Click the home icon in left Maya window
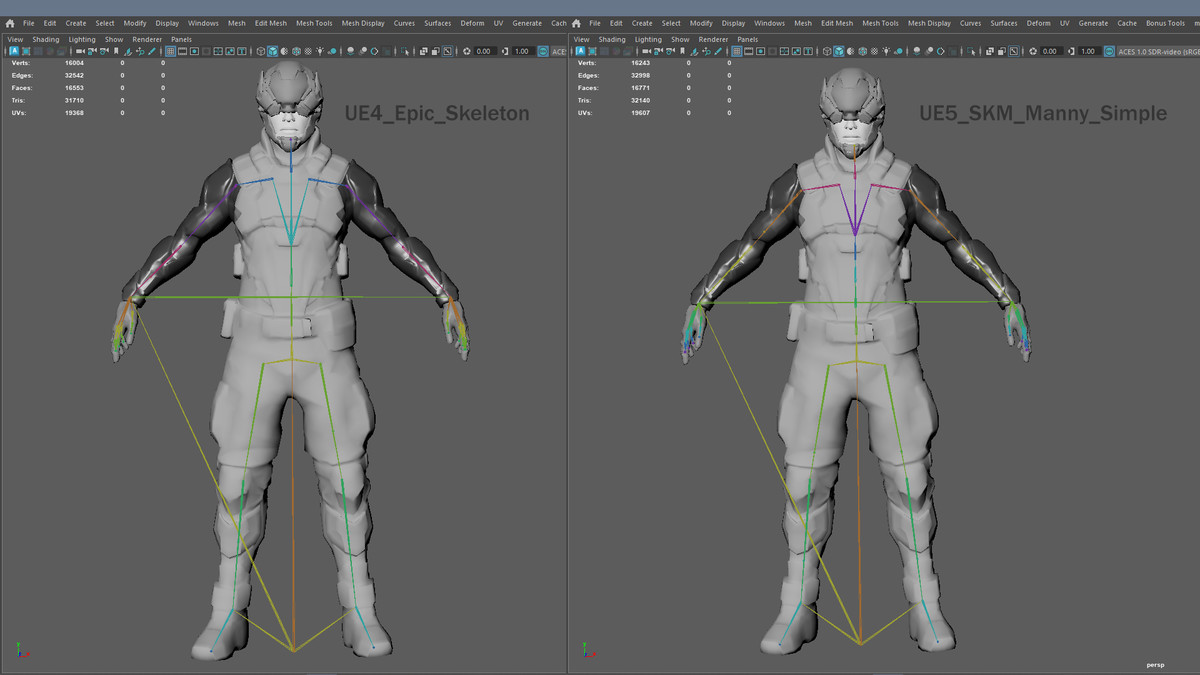Screen dimensions: 1200x675 coord(9,23)
